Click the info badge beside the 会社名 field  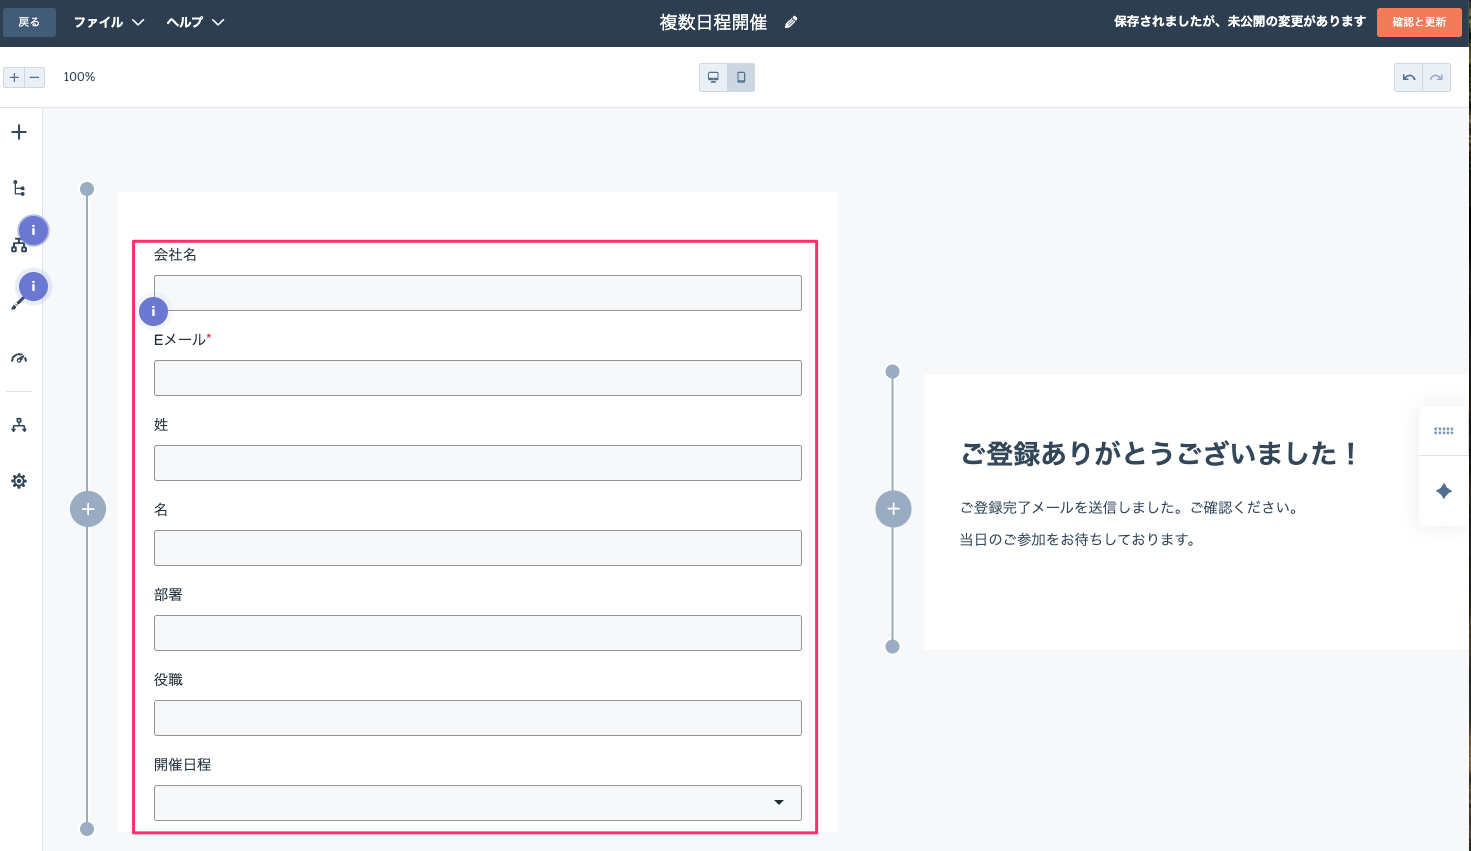click(153, 311)
